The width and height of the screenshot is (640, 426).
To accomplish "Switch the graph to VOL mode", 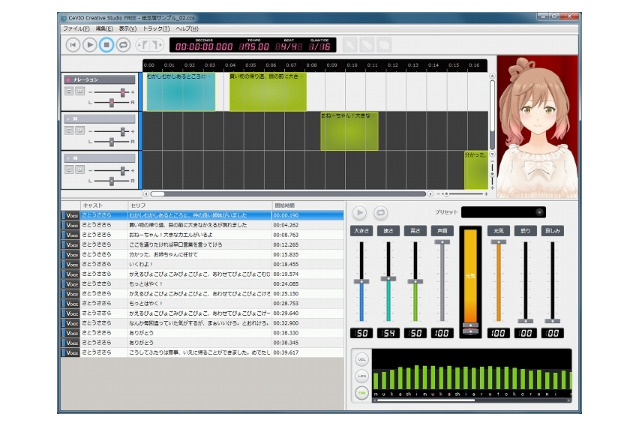I will point(362,359).
